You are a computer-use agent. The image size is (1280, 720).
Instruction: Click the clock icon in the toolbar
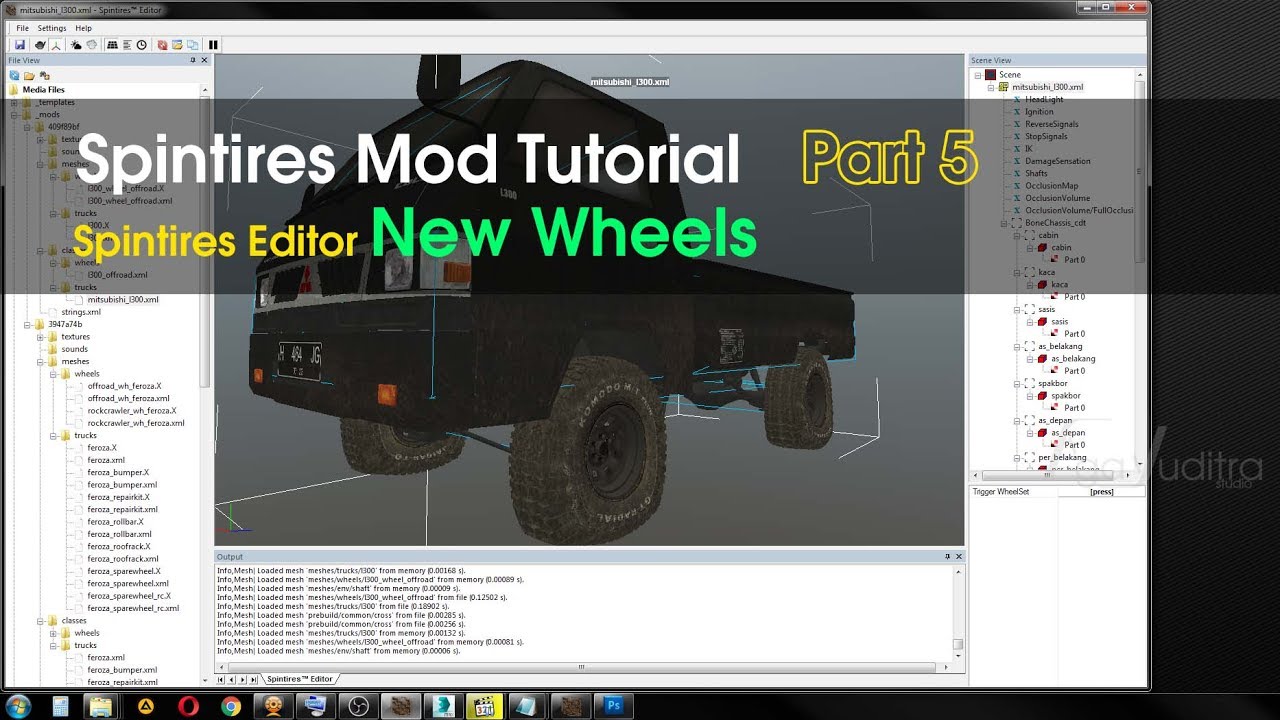click(142, 45)
